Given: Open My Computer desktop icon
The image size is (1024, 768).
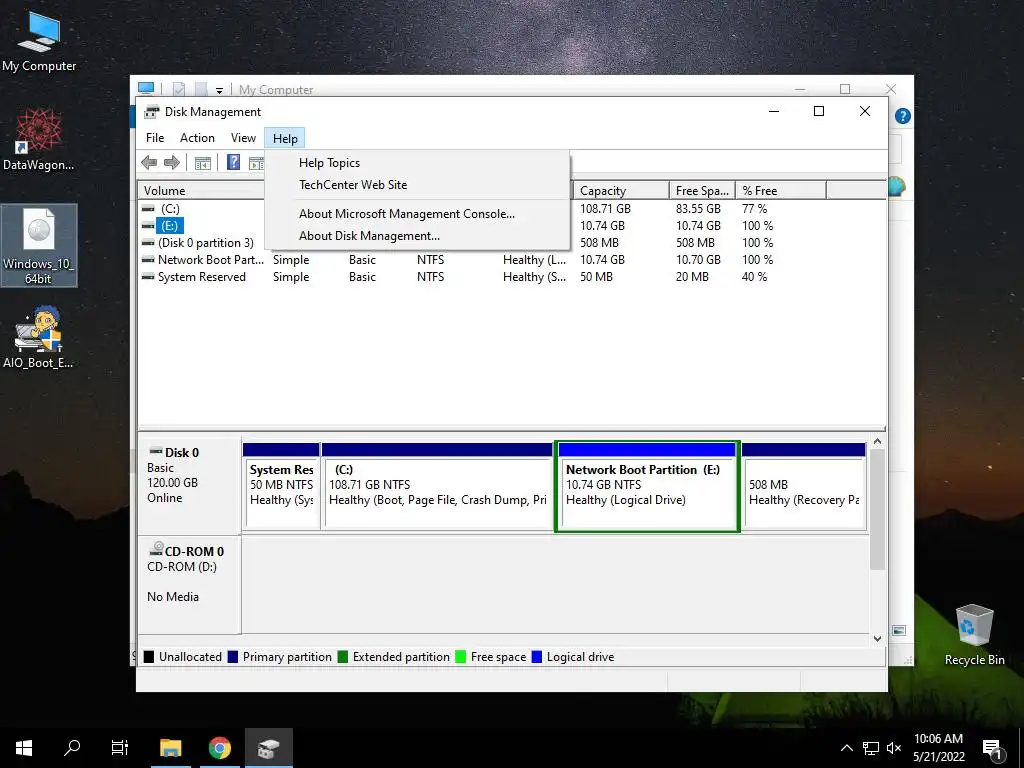Looking at the screenshot, I should point(39,40).
